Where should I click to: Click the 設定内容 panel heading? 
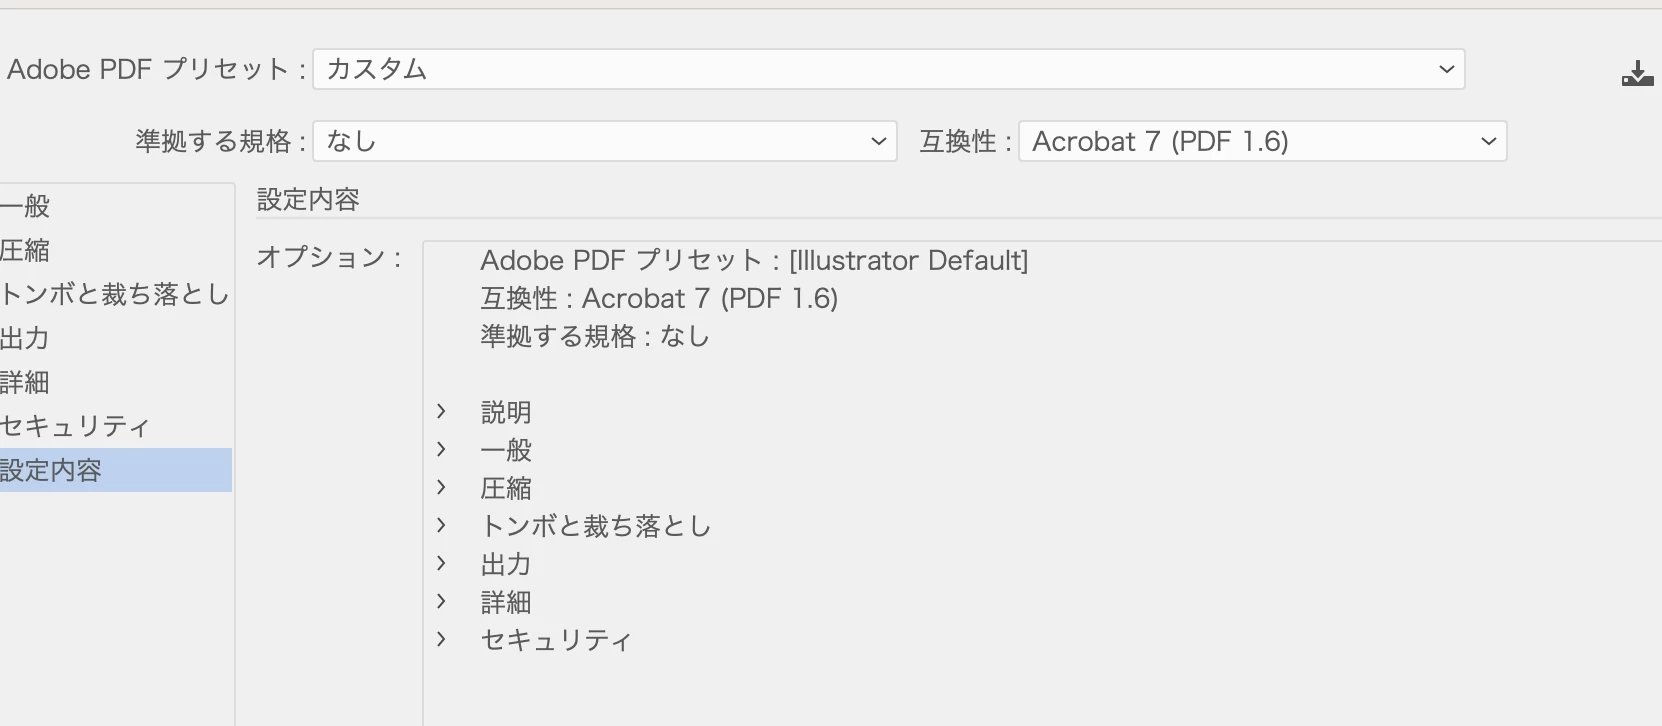(x=308, y=200)
